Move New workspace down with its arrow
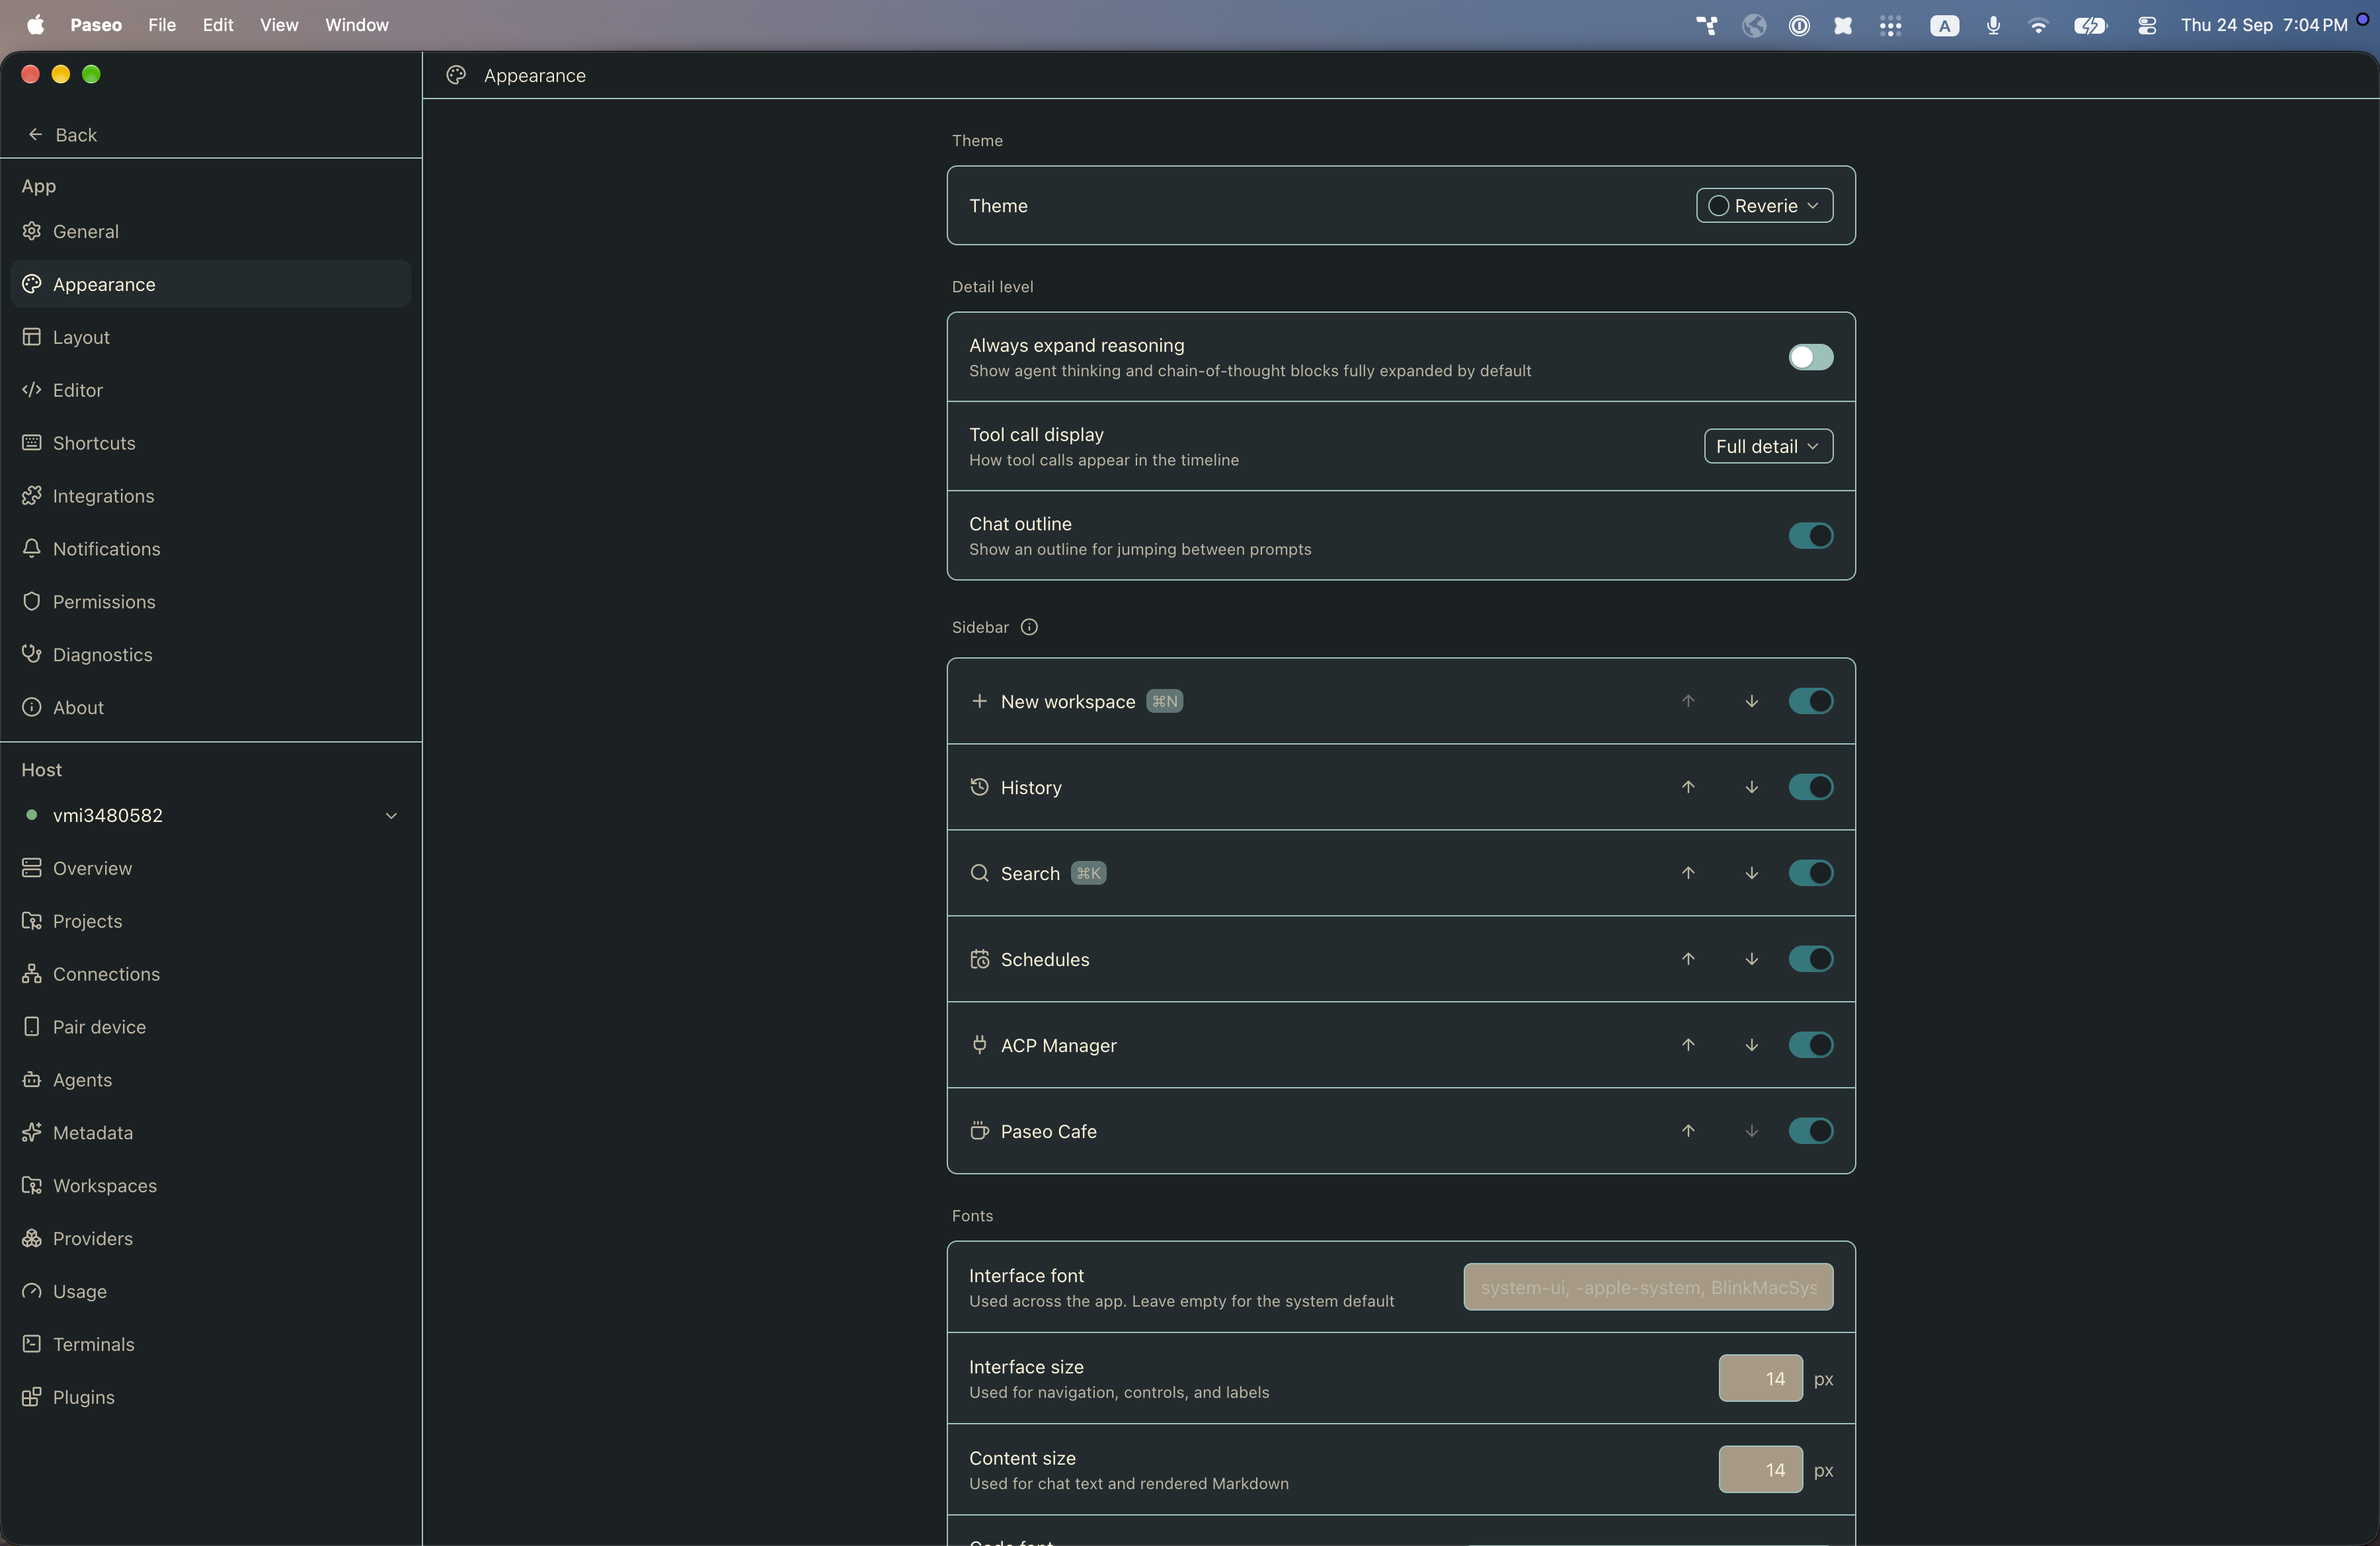This screenshot has height=1546, width=2380. click(1752, 701)
